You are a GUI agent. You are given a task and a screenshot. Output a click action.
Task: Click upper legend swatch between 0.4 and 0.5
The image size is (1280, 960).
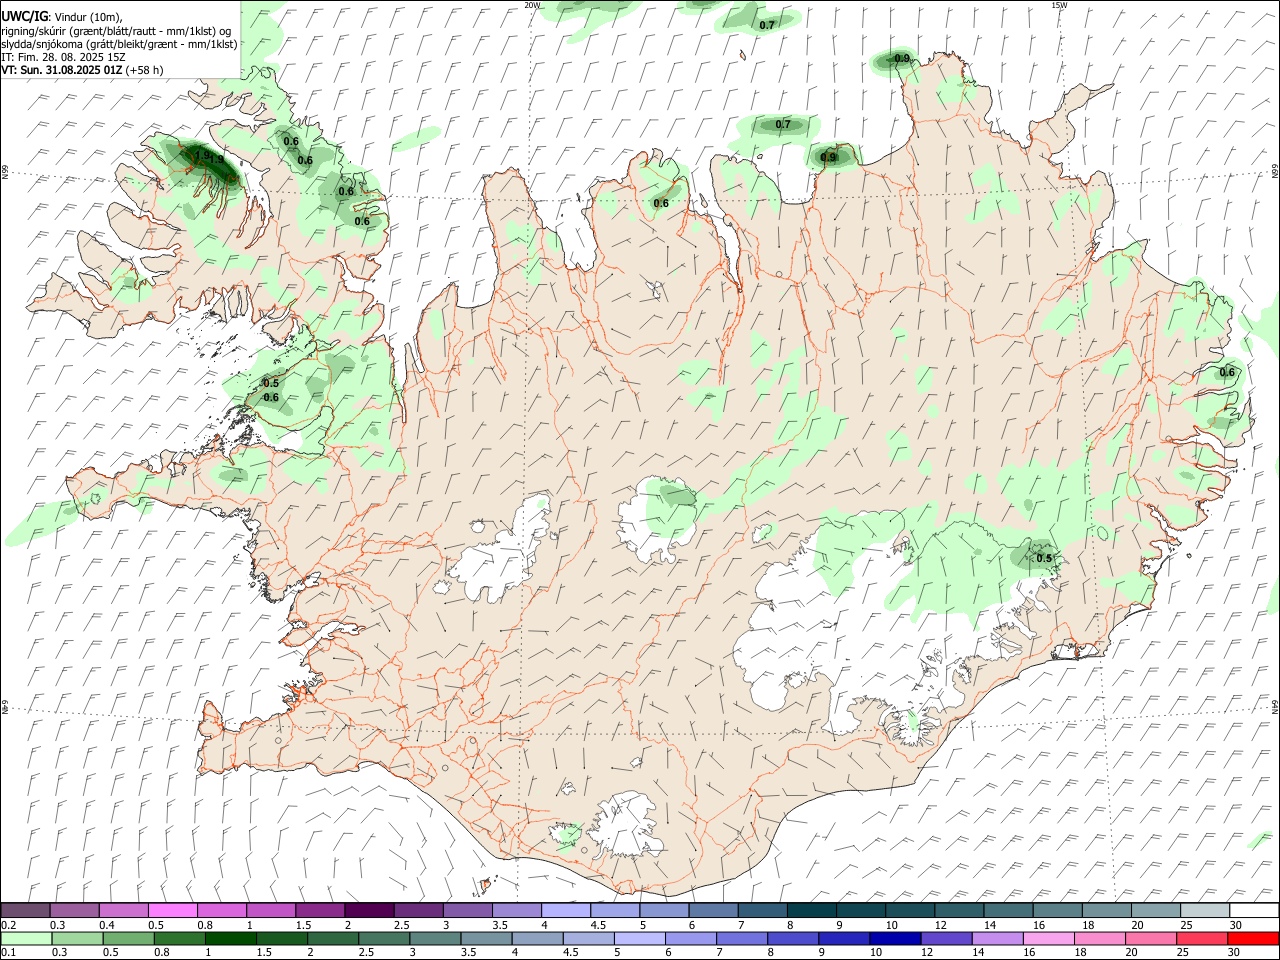point(123,911)
